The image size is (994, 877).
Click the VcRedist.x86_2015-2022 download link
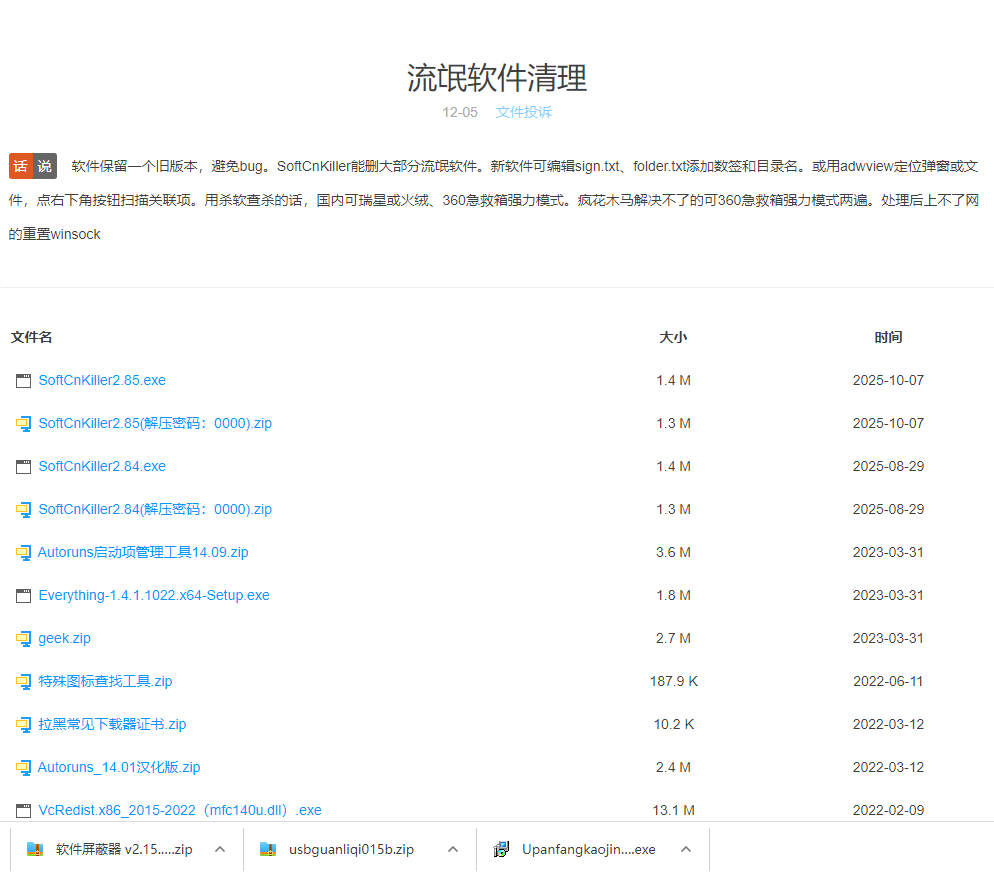pyautogui.click(x=174, y=810)
